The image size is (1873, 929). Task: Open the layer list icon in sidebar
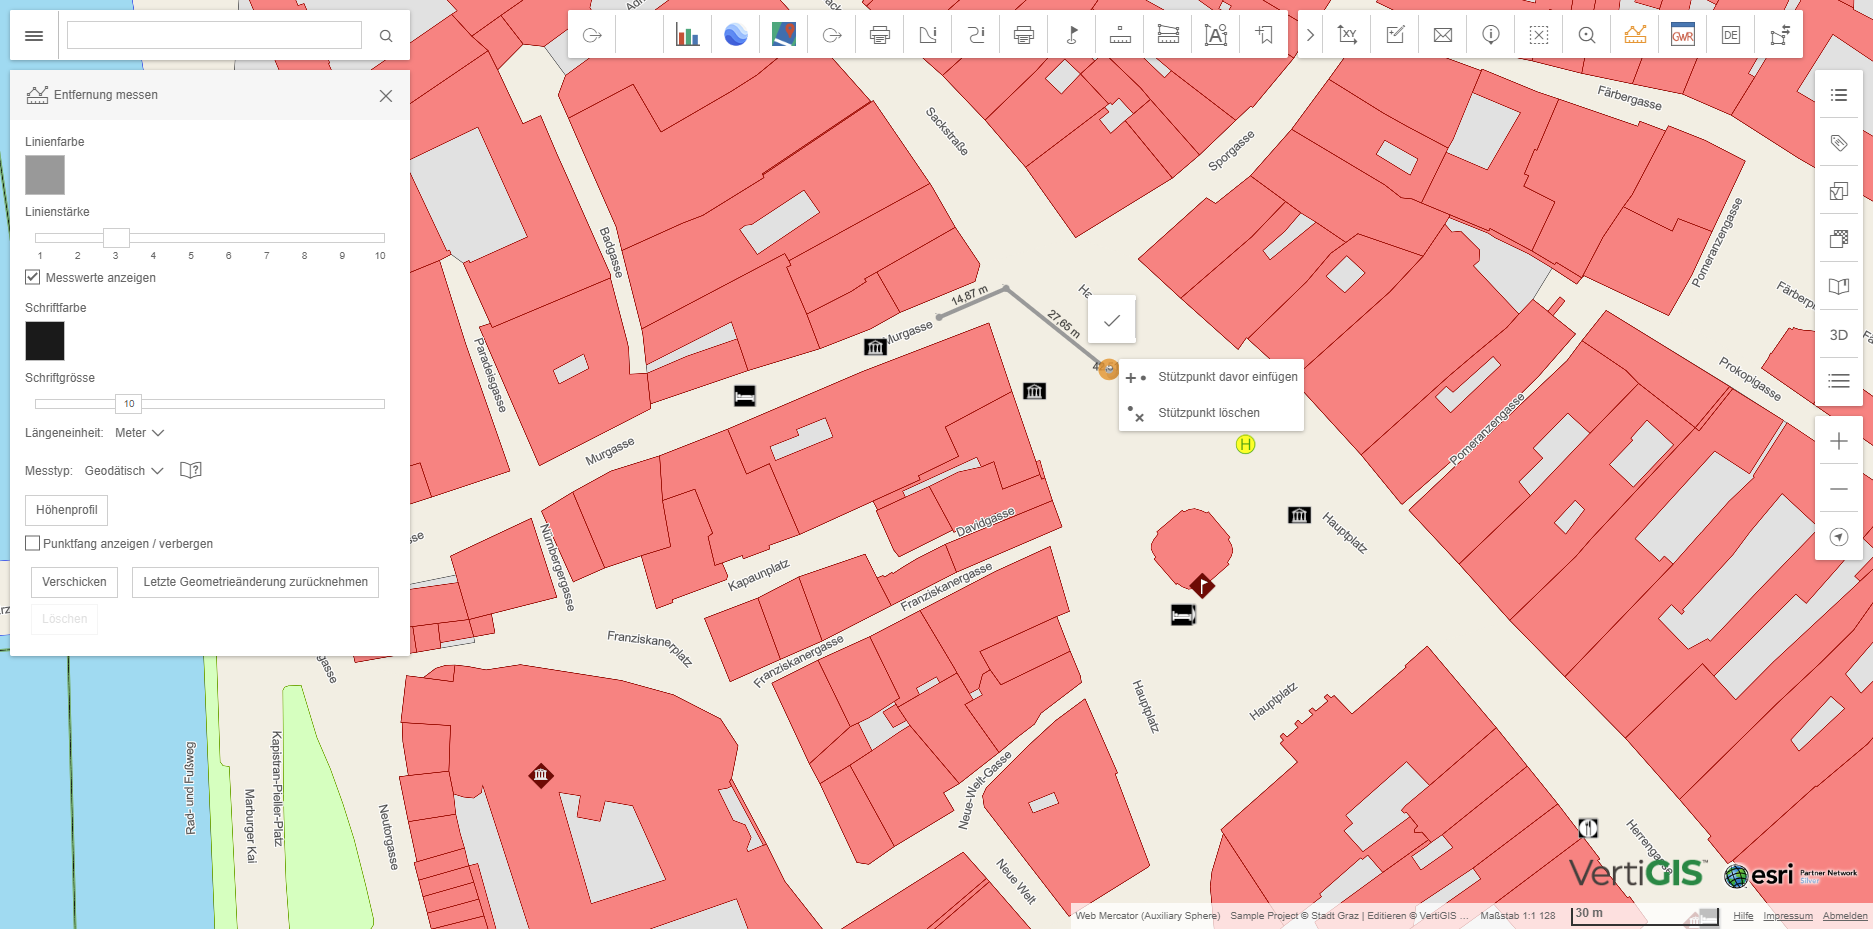click(x=1839, y=95)
